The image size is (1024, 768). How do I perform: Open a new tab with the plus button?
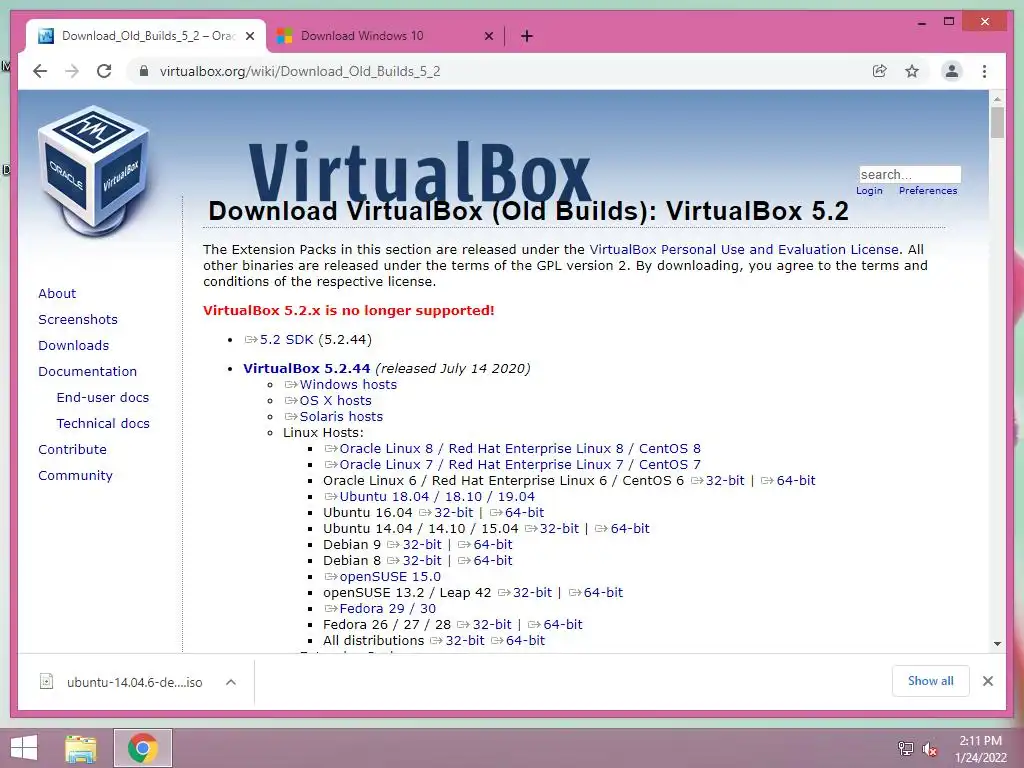tap(526, 36)
